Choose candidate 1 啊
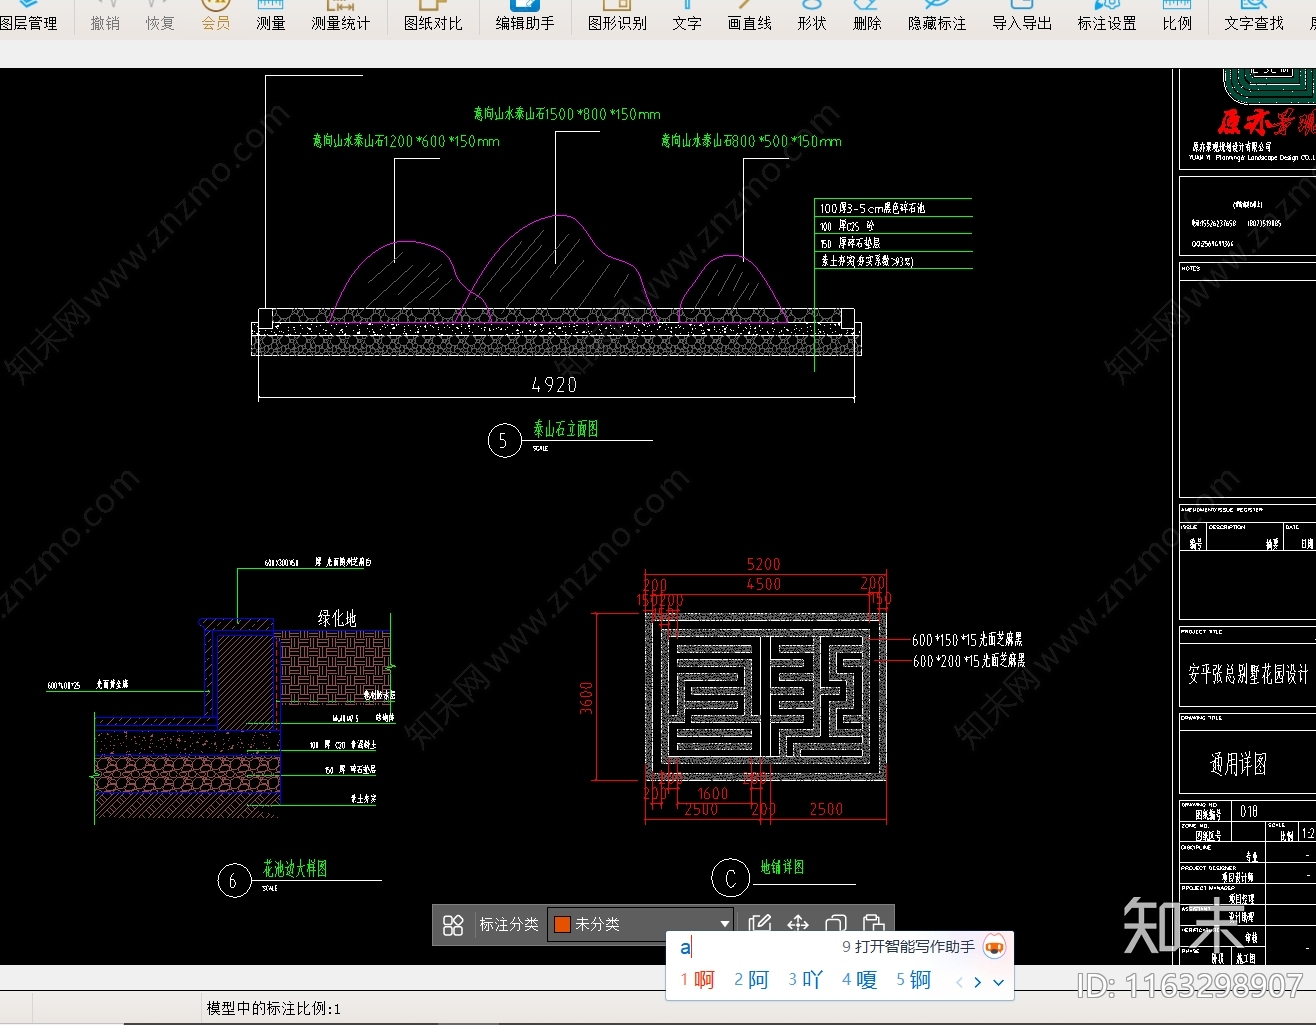Image resolution: width=1316 pixels, height=1025 pixels. [x=698, y=980]
